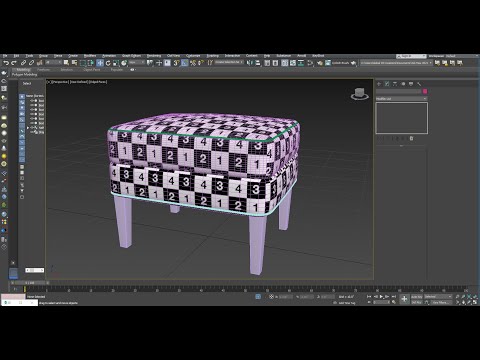Click the Mirror tool icon
Viewport: 480px width, 360px height.
click(250, 63)
